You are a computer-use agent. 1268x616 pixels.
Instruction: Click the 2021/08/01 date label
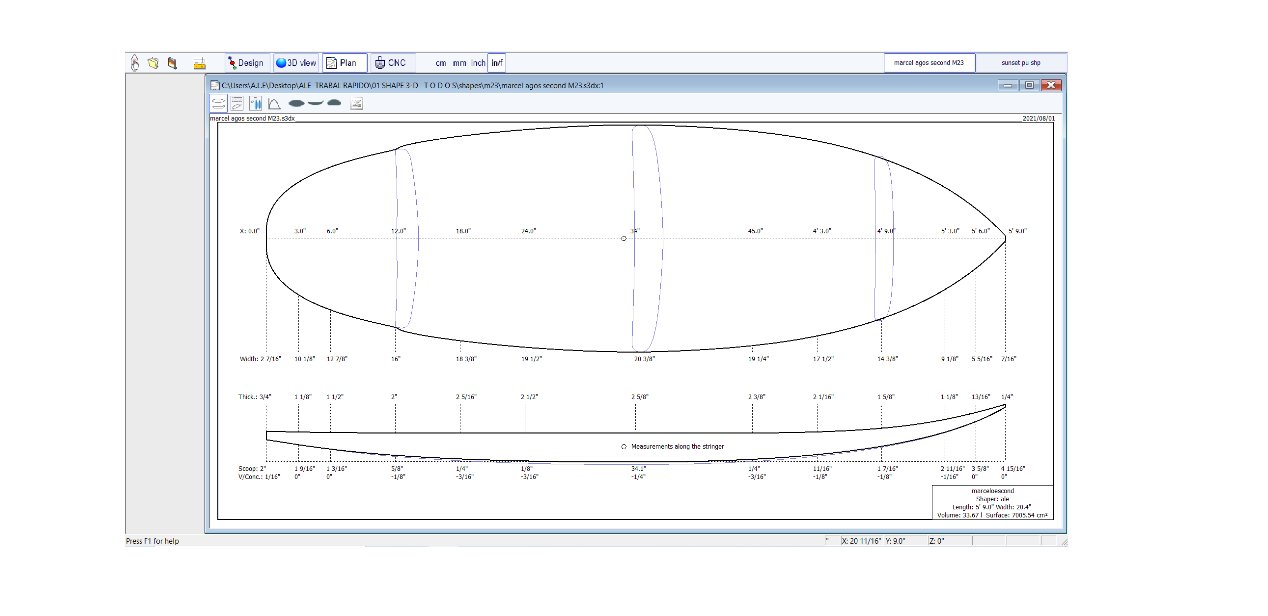(1039, 117)
